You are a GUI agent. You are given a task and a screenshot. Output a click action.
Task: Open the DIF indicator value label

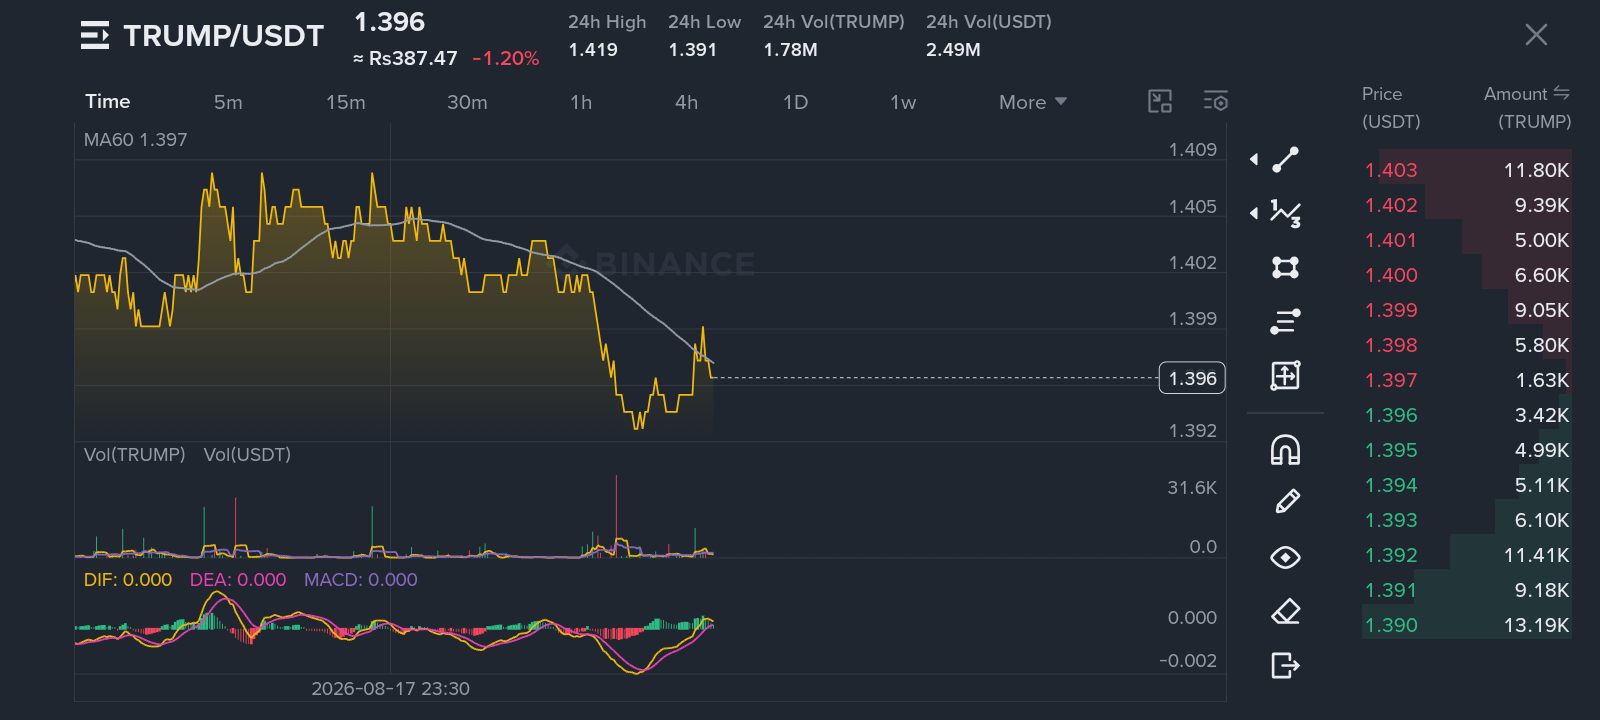[x=128, y=580]
